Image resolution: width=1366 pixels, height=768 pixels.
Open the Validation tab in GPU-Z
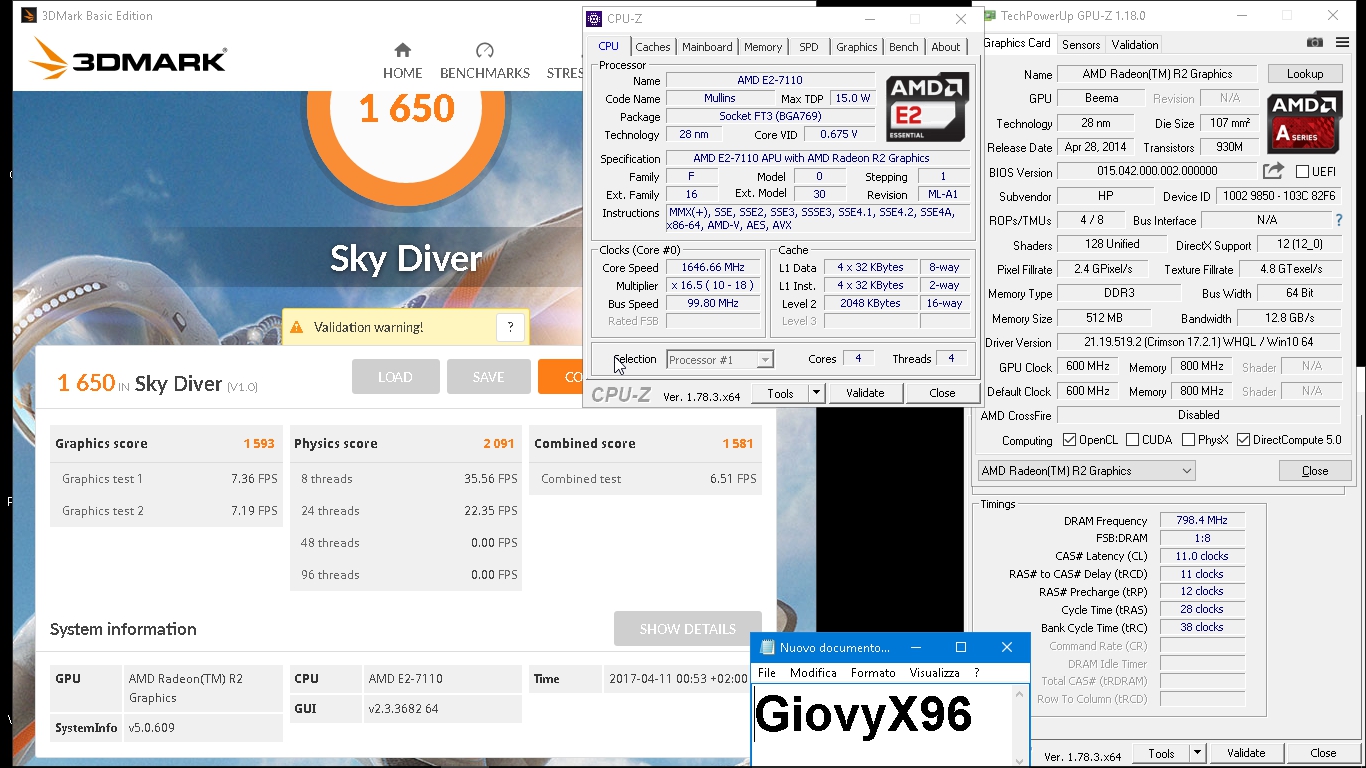[1135, 45]
